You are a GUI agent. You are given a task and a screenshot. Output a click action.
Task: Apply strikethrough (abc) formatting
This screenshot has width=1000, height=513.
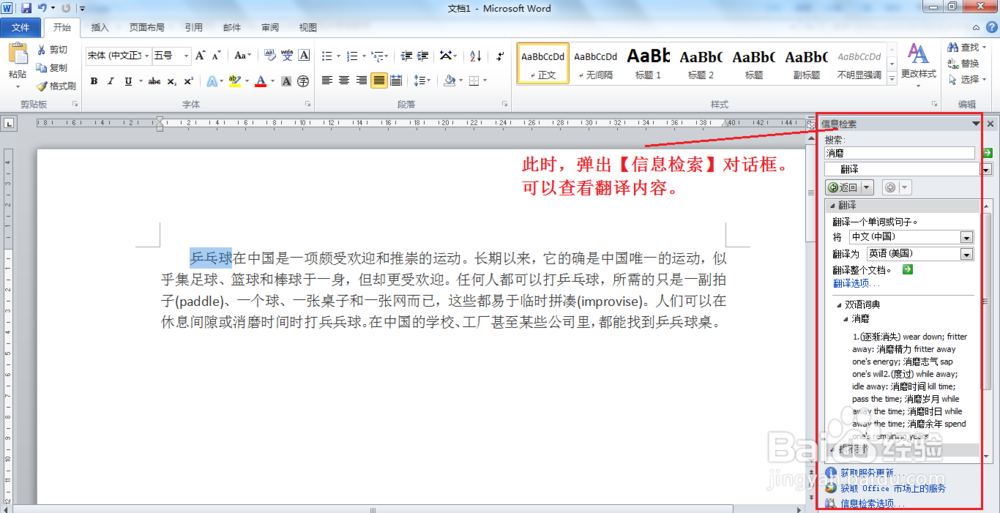click(154, 81)
